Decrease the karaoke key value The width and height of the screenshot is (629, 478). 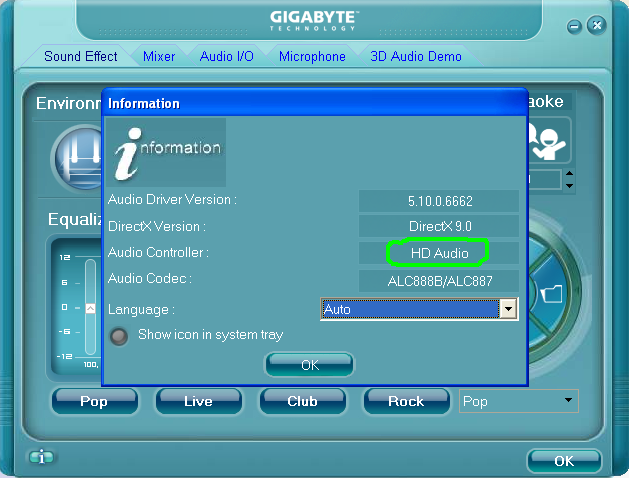(x=569, y=186)
